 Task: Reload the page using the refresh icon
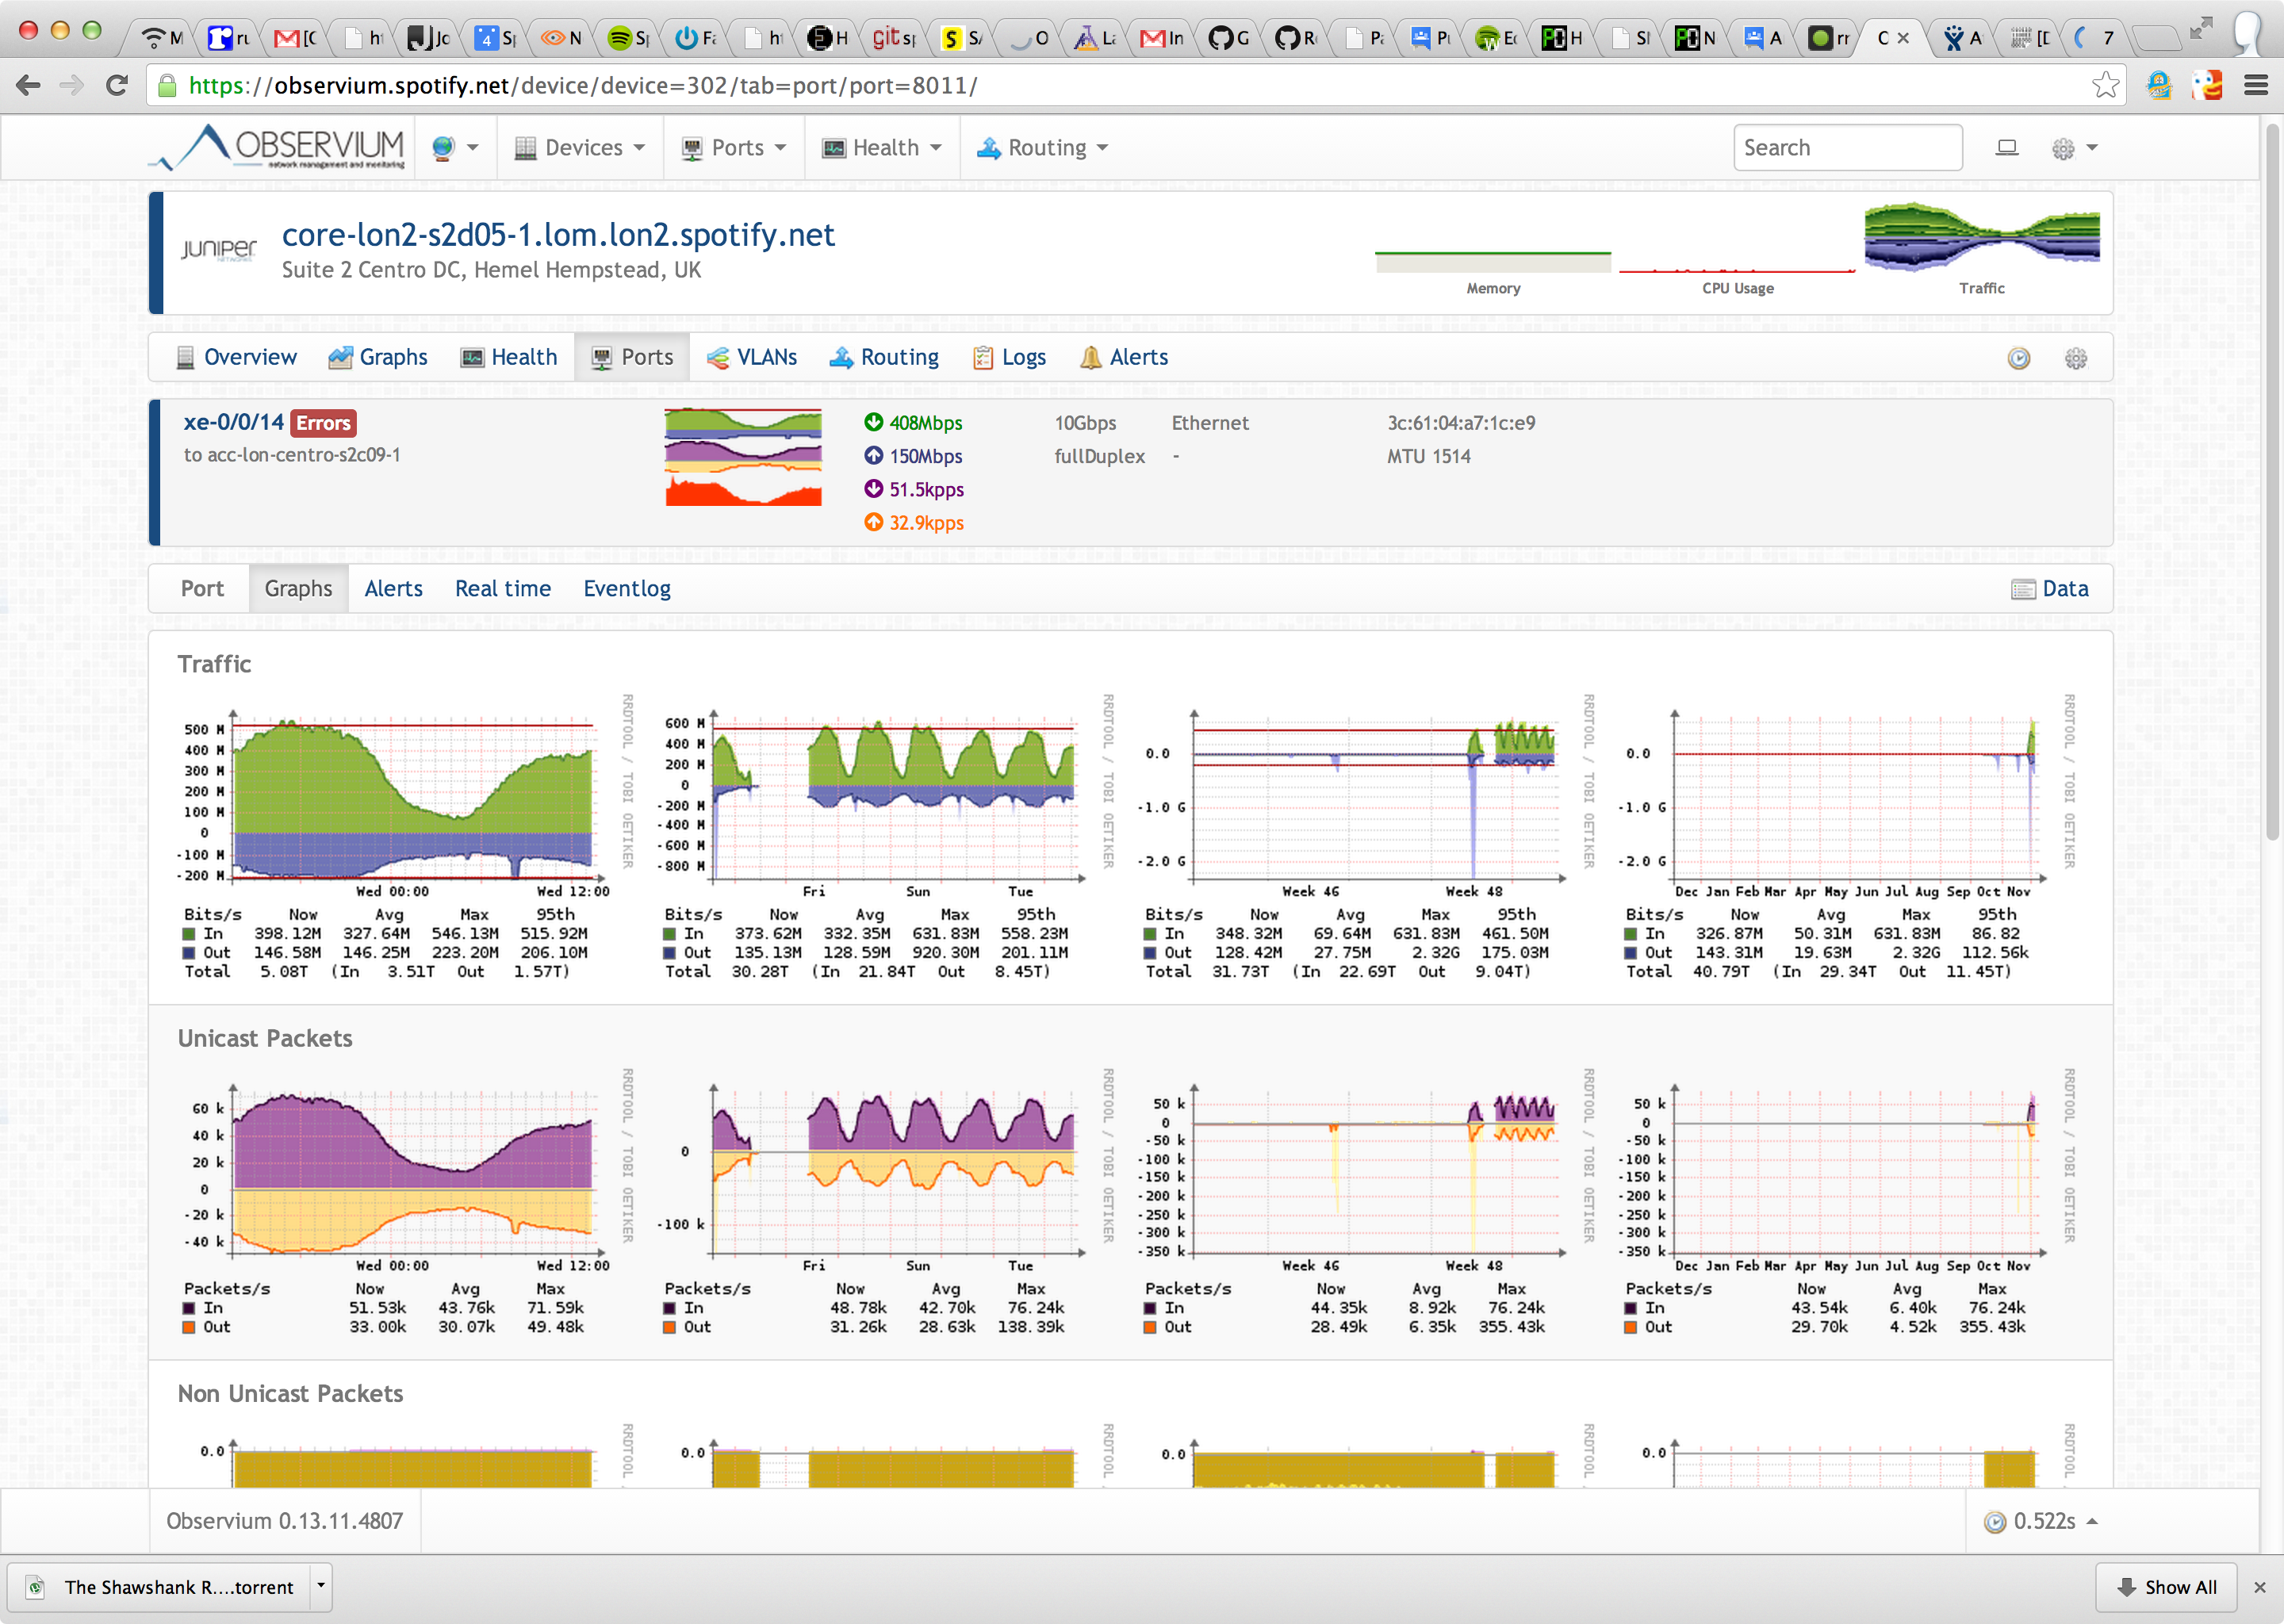[x=117, y=85]
